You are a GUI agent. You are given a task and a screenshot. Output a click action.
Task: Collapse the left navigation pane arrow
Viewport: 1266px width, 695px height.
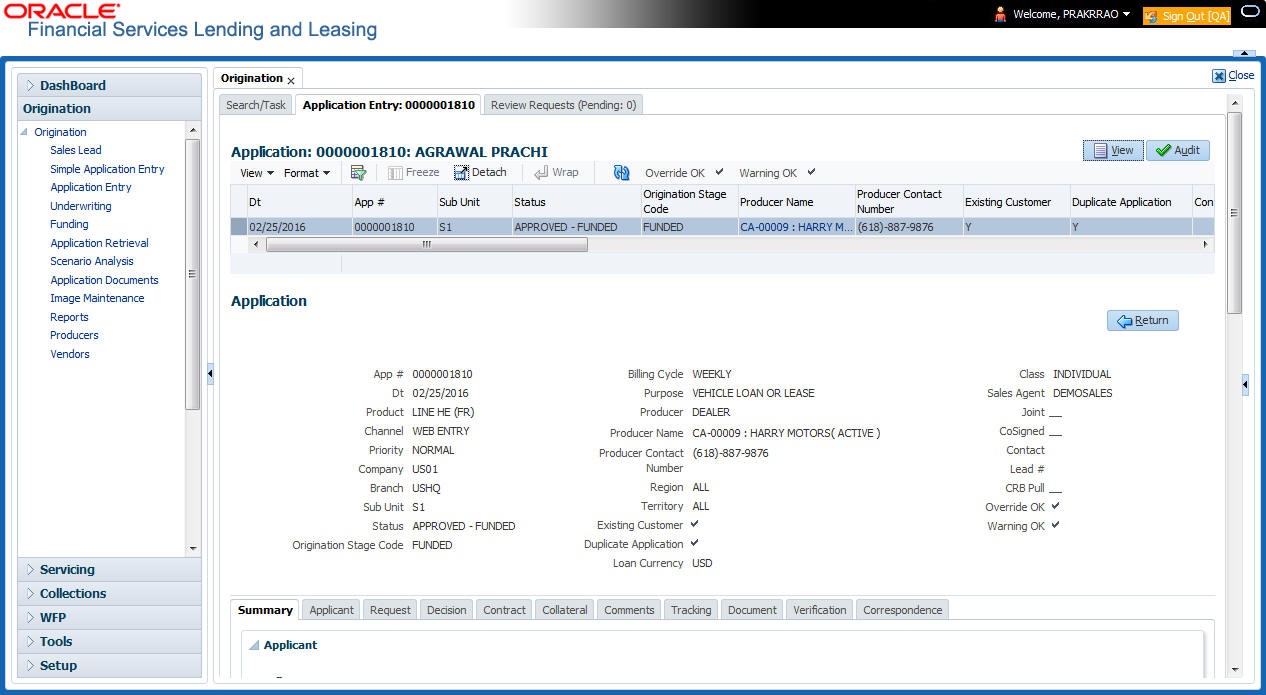point(210,373)
